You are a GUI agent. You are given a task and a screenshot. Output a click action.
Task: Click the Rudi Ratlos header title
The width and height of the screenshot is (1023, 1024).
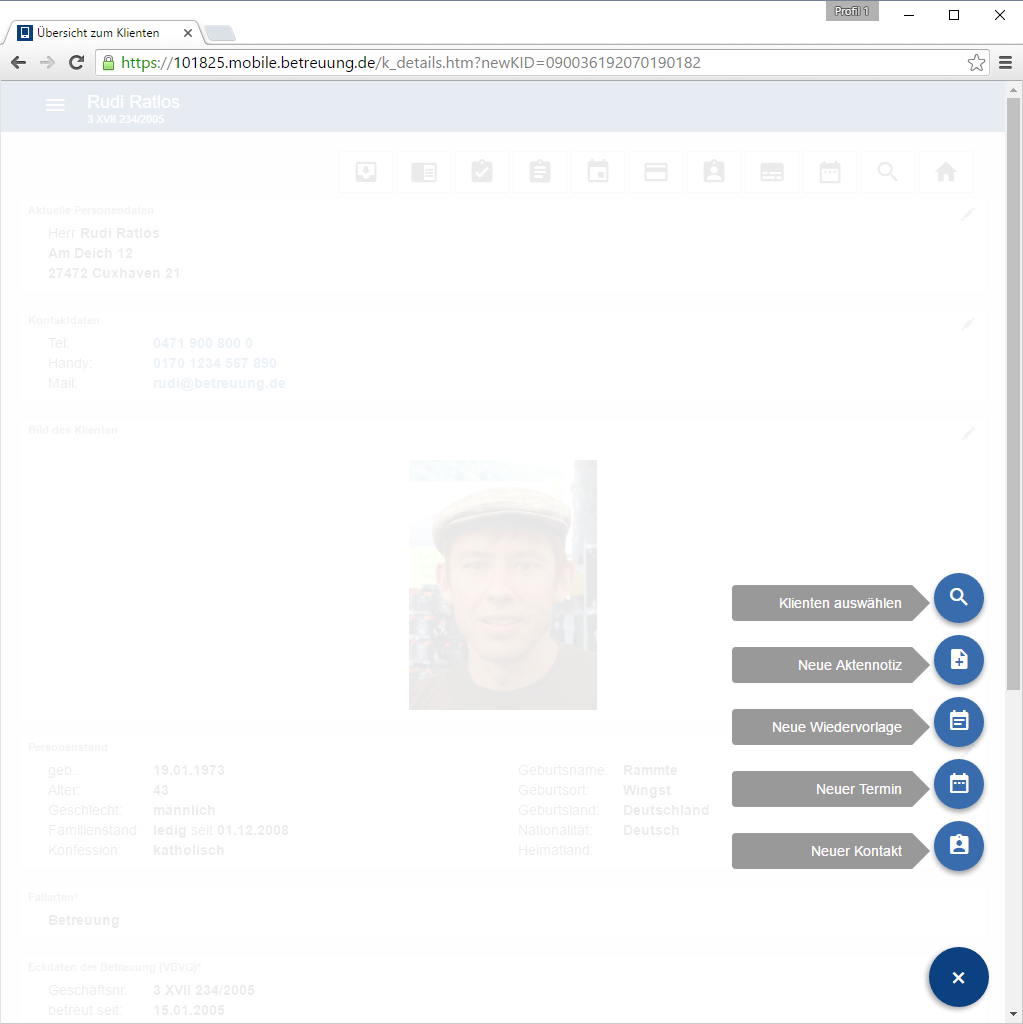coord(133,102)
